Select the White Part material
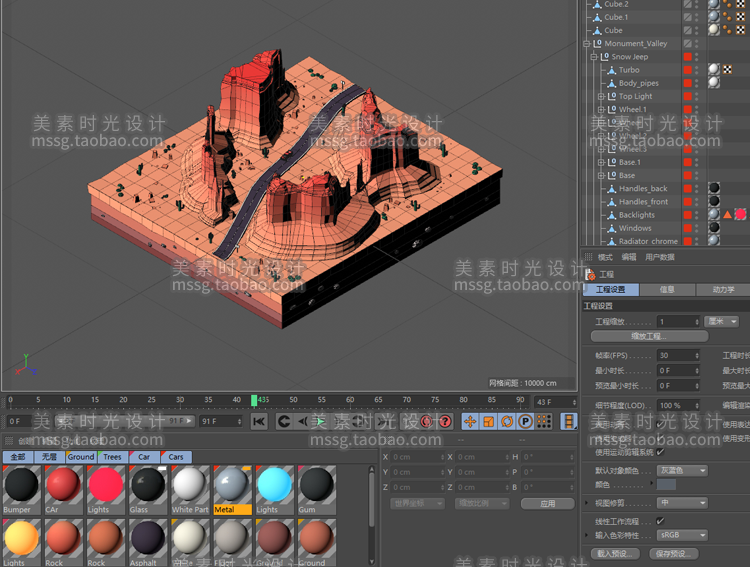This screenshot has width=750, height=567. pyautogui.click(x=190, y=490)
